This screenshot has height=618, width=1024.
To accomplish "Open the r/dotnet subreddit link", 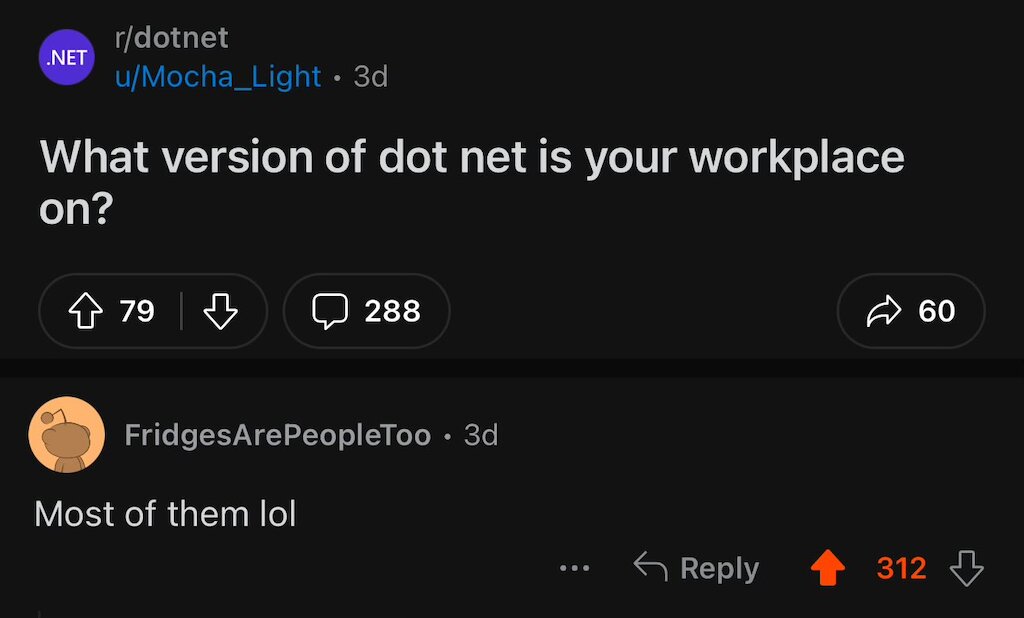I will tap(171, 38).
